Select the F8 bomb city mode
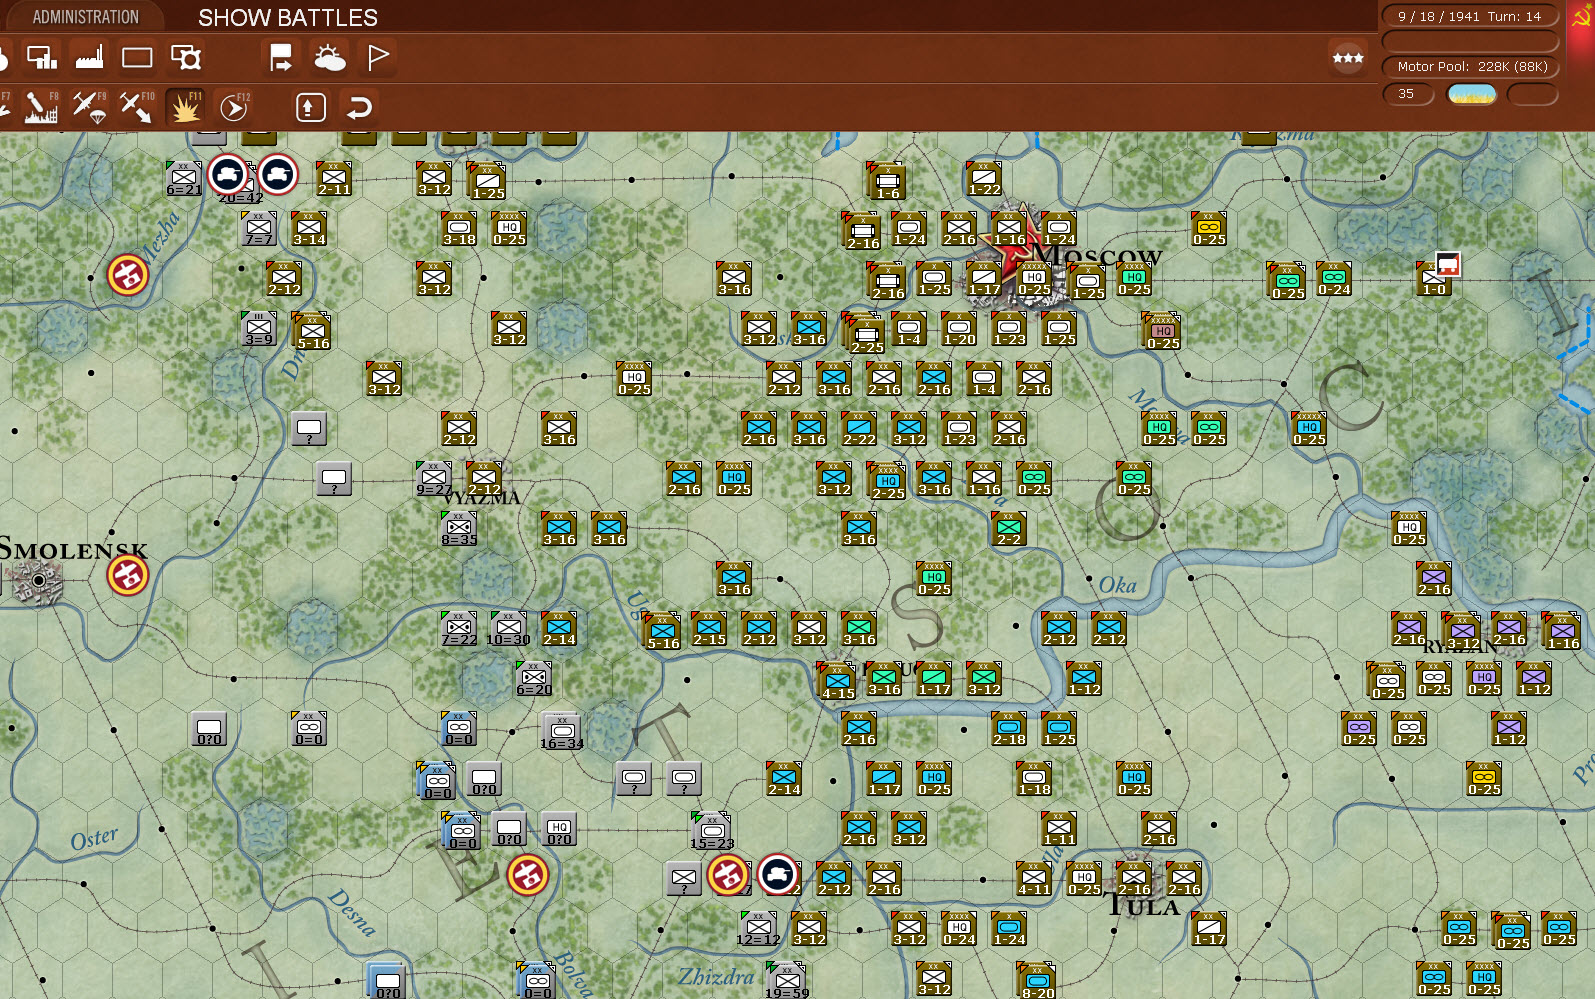Viewport: 1595px width, 999px height. coord(41,106)
